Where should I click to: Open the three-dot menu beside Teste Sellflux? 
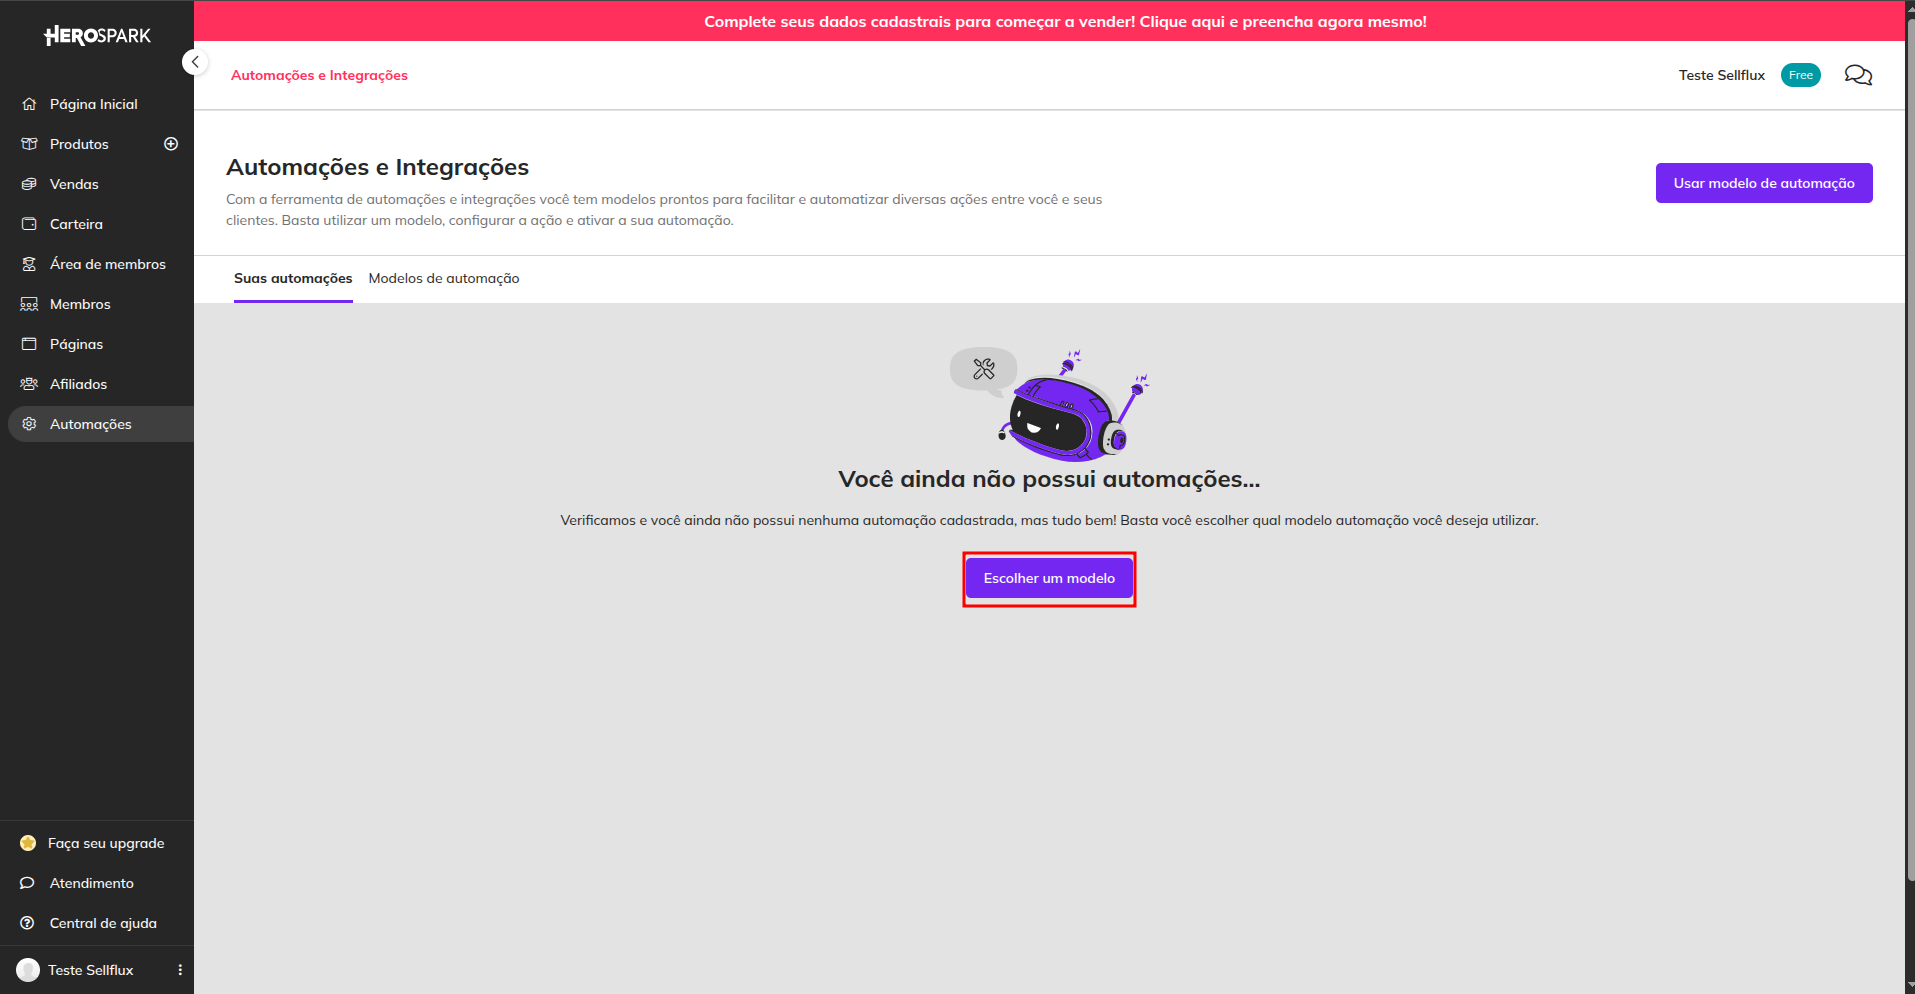tap(180, 970)
